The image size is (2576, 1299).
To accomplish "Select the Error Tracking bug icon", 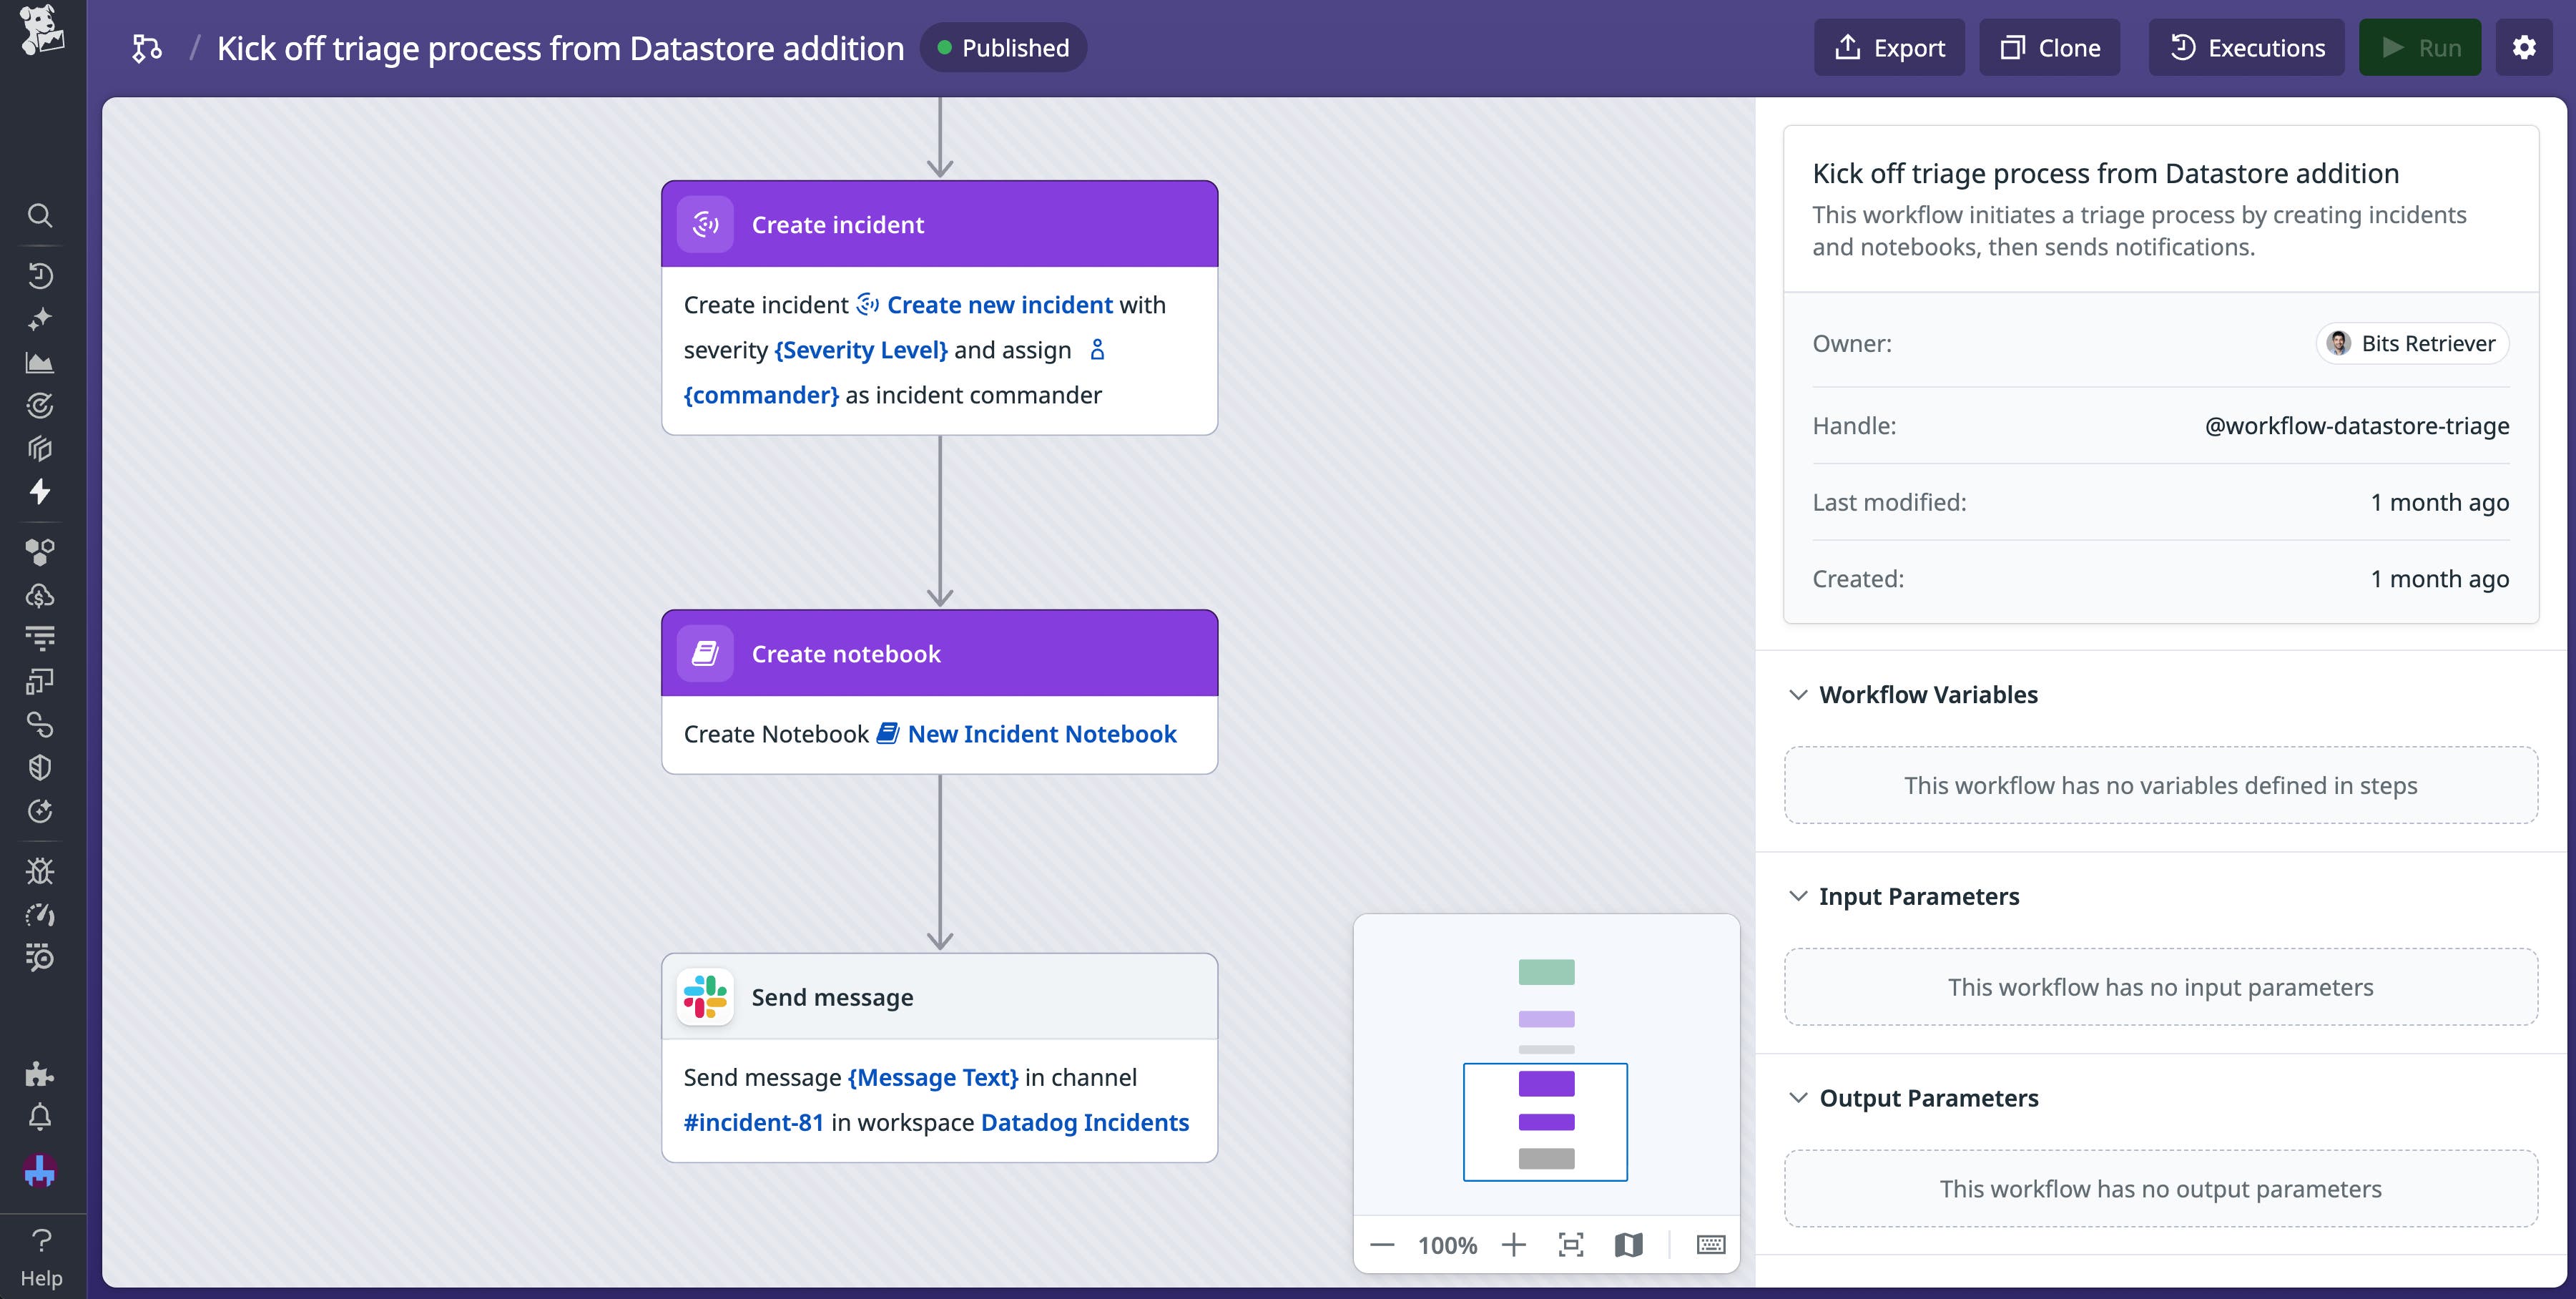I will coord(40,871).
